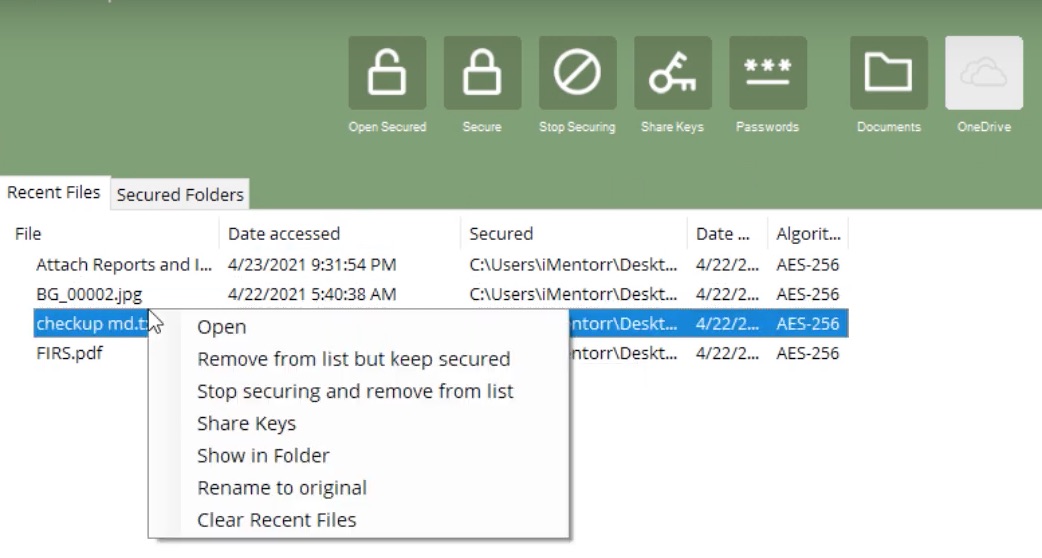The height and width of the screenshot is (558, 1042).
Task: Select Stop securing and remove from list
Action: (355, 391)
